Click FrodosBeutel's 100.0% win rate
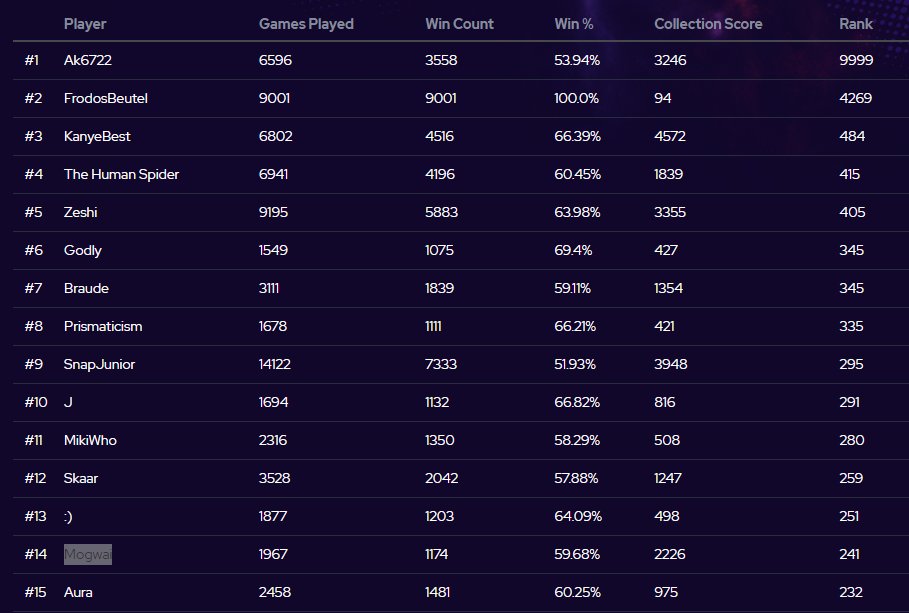 (576, 98)
